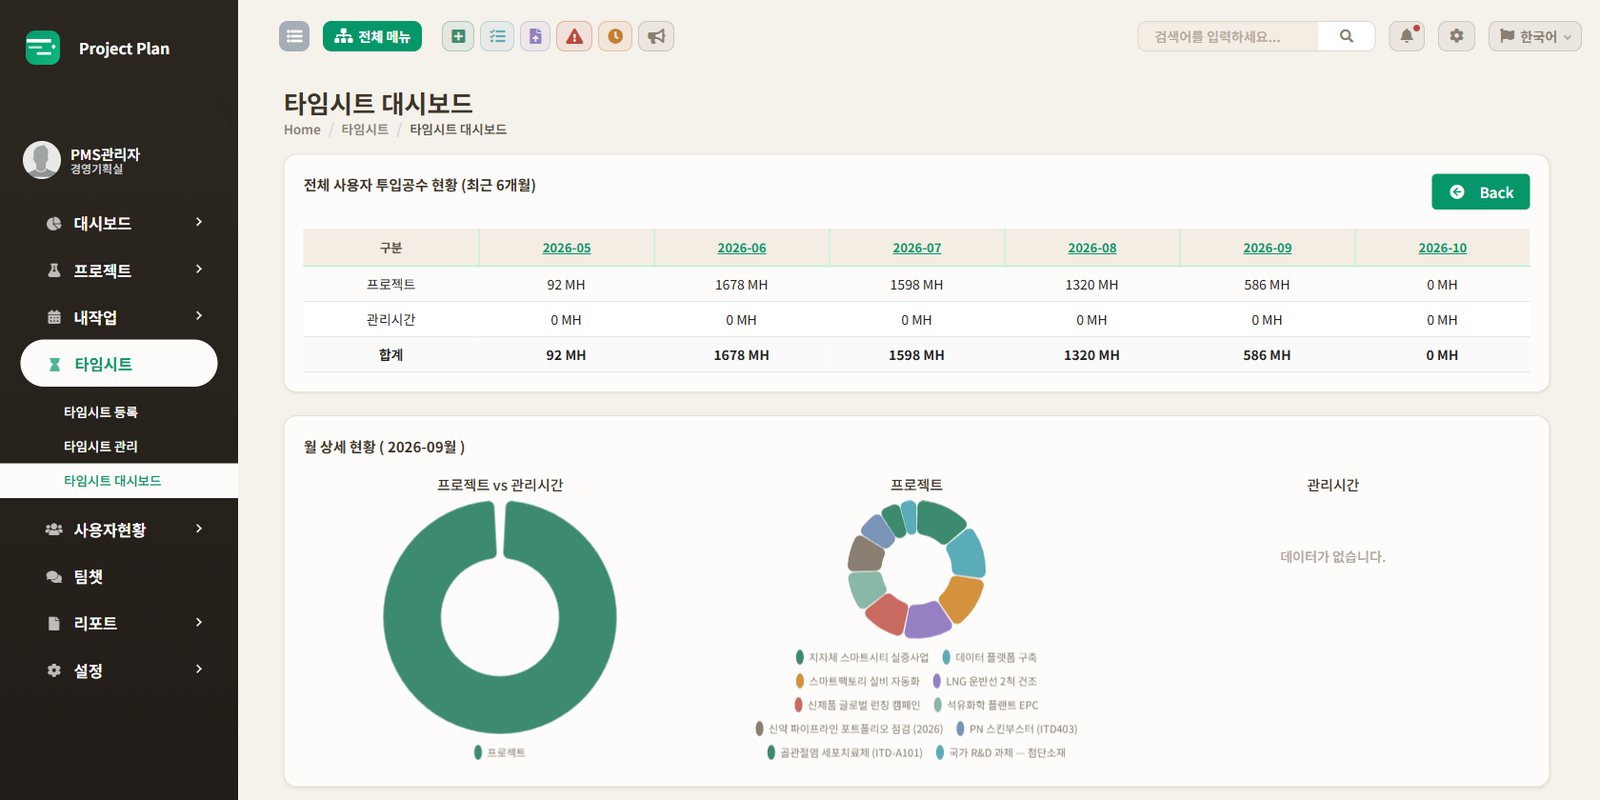Expand the 설정 sidebar menu
The height and width of the screenshot is (800, 1600).
(119, 670)
